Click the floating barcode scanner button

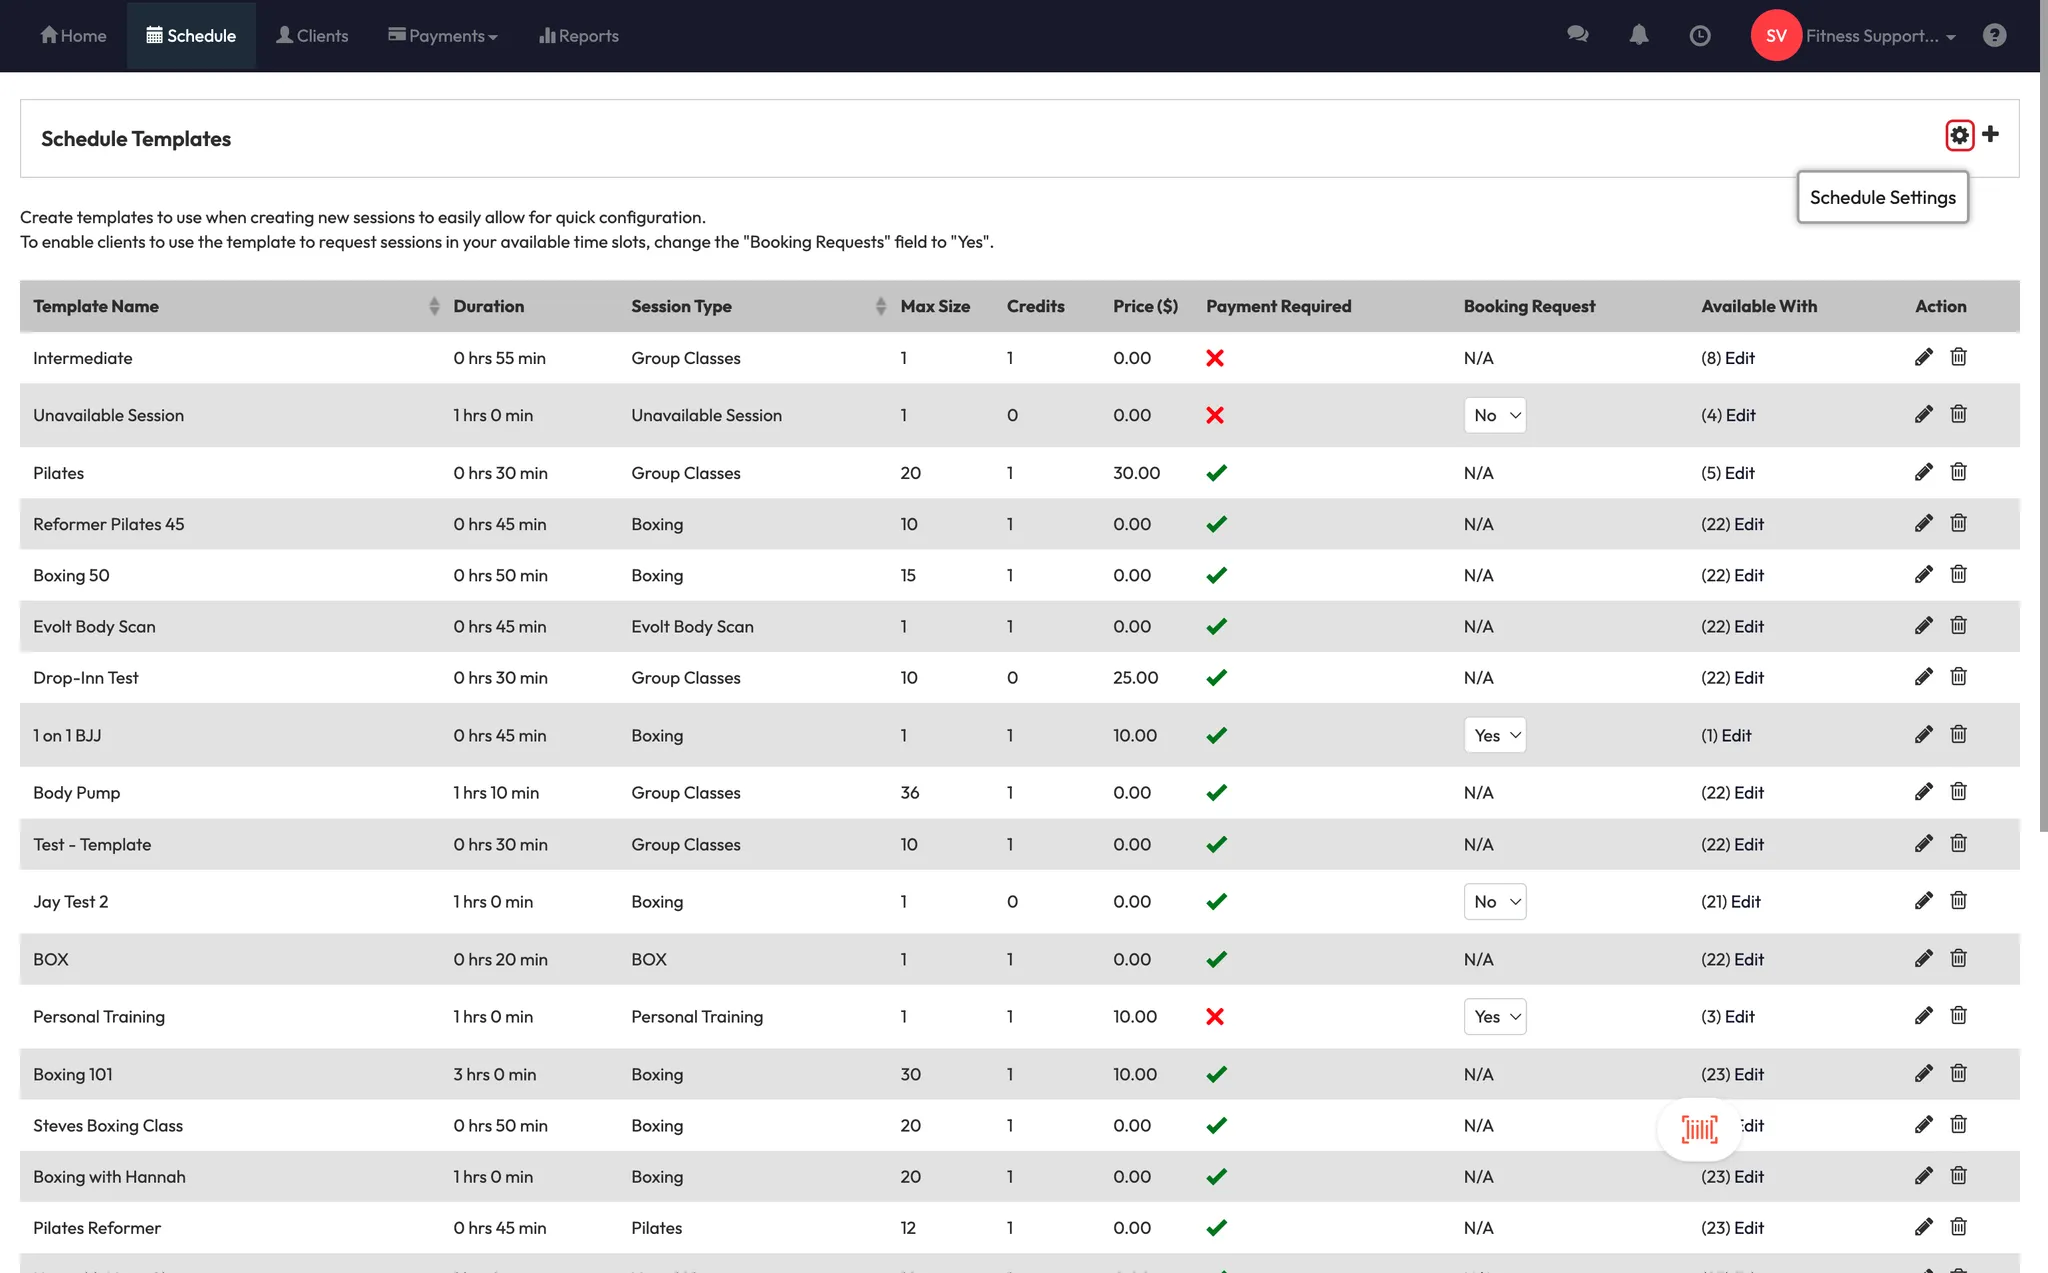click(x=1699, y=1129)
